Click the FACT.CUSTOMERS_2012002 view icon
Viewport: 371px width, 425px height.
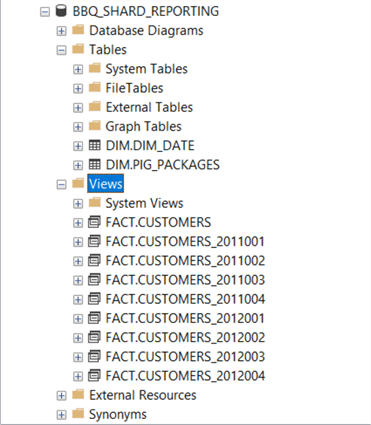click(x=94, y=337)
